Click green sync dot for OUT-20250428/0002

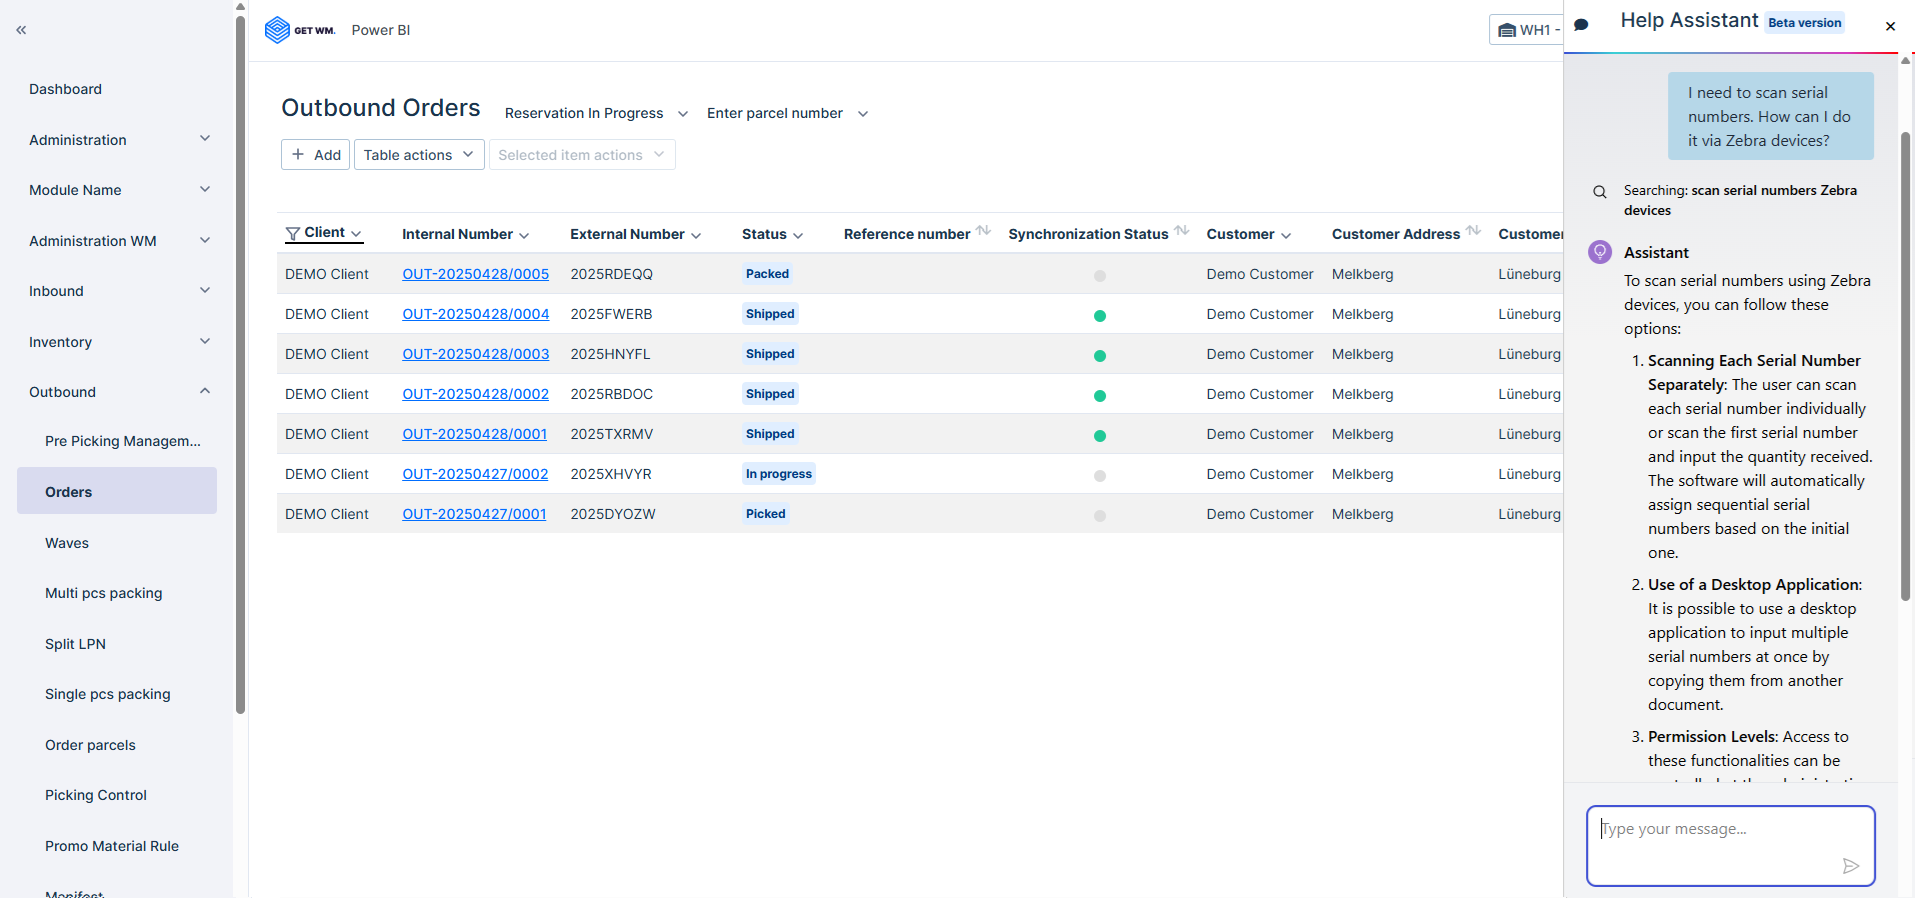pos(1100,396)
